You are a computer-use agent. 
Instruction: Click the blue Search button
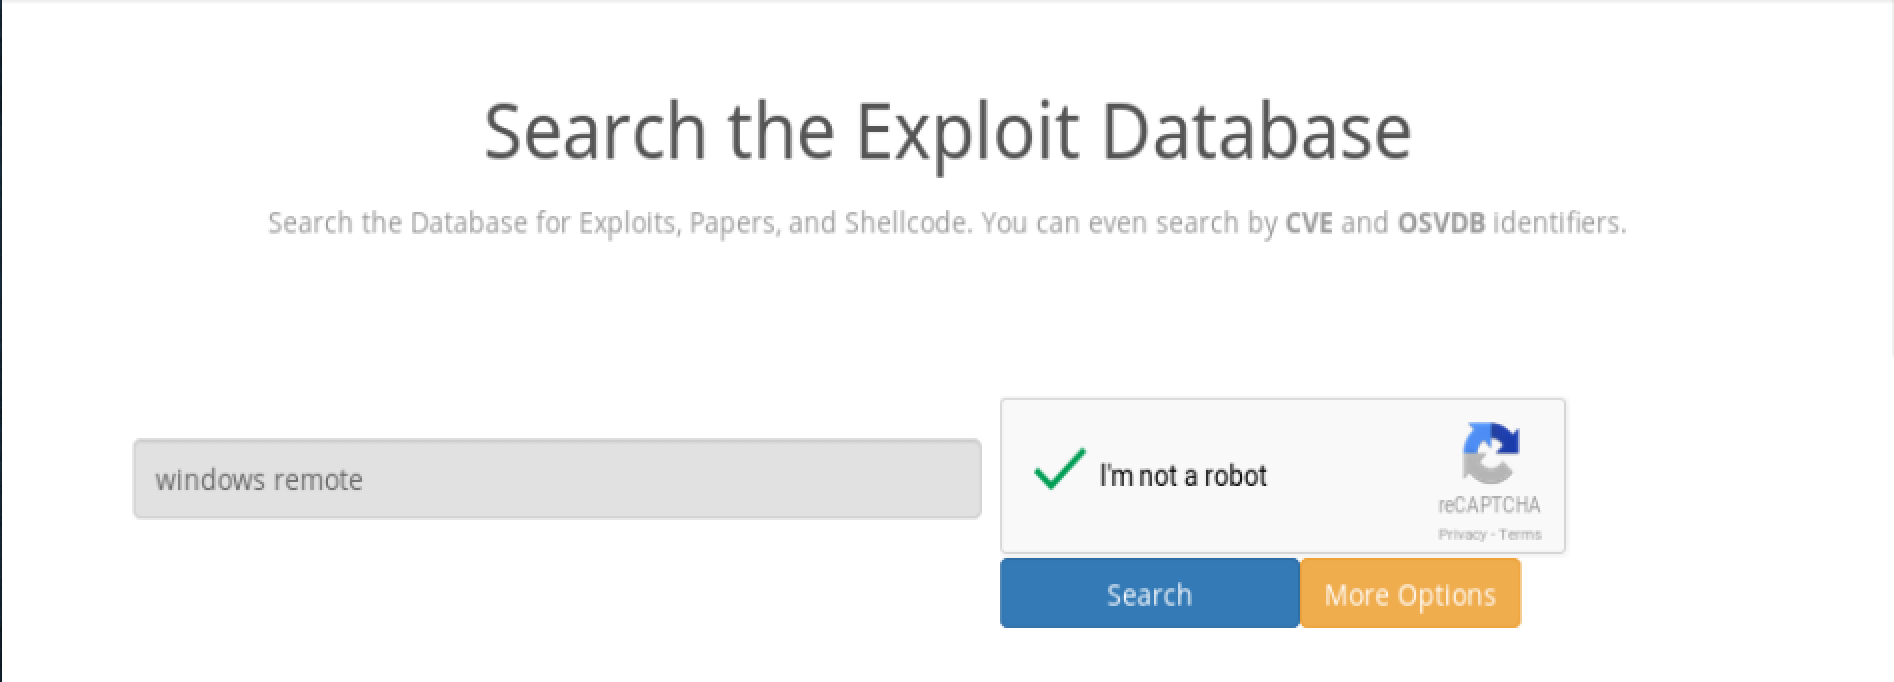pos(1149,594)
